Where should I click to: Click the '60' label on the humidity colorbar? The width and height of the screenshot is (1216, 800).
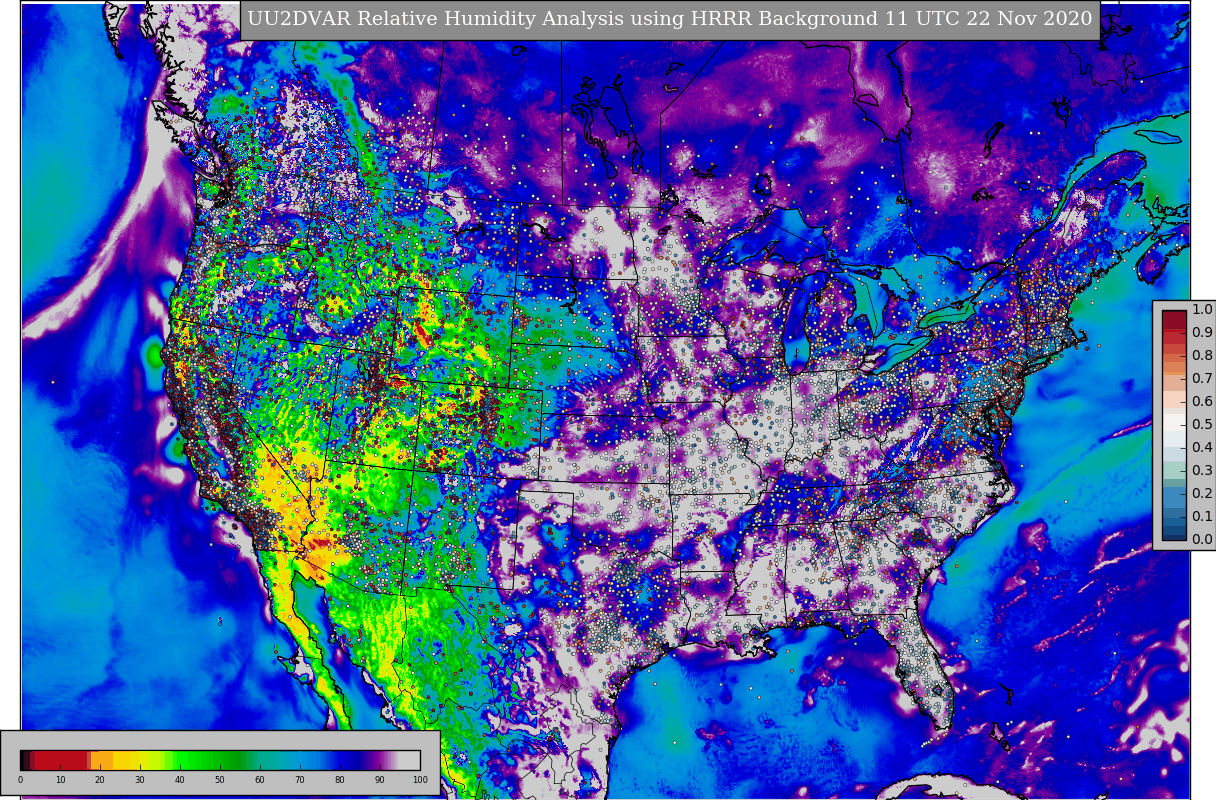tap(260, 780)
